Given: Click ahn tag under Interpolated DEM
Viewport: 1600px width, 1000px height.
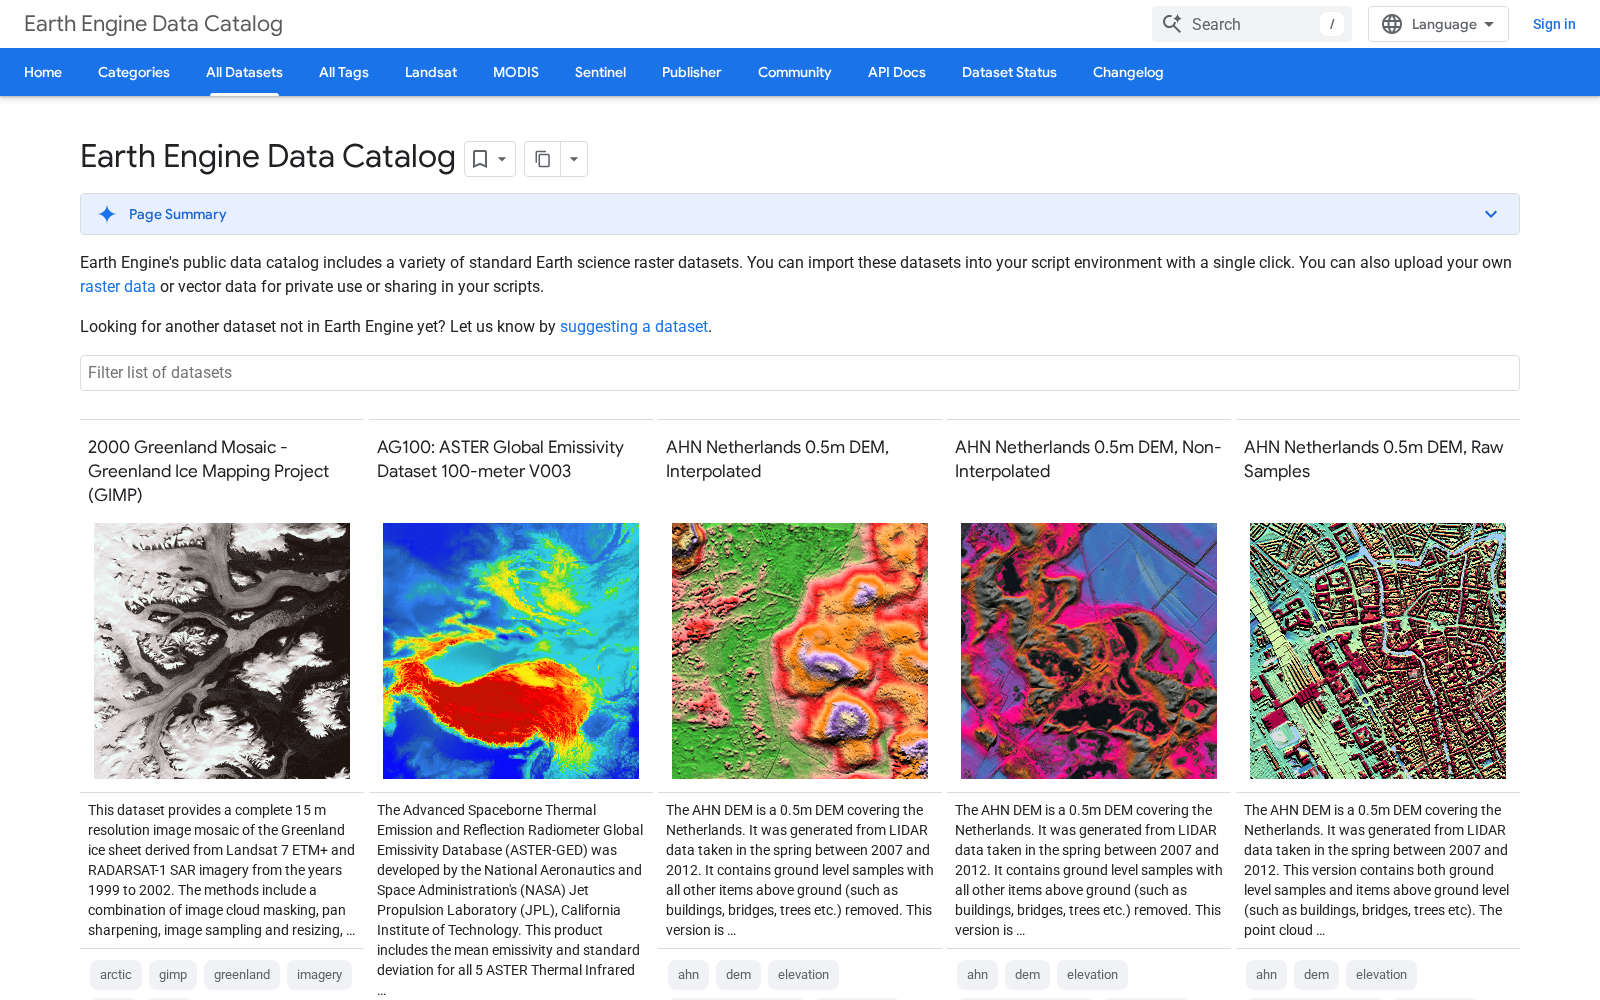Looking at the screenshot, I should point(689,975).
